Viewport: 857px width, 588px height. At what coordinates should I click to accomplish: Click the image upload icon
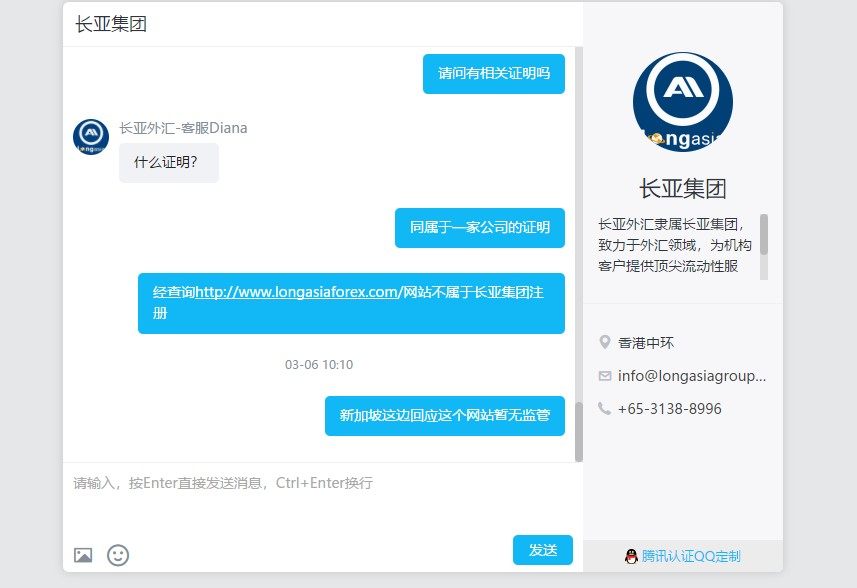pyautogui.click(x=83, y=555)
